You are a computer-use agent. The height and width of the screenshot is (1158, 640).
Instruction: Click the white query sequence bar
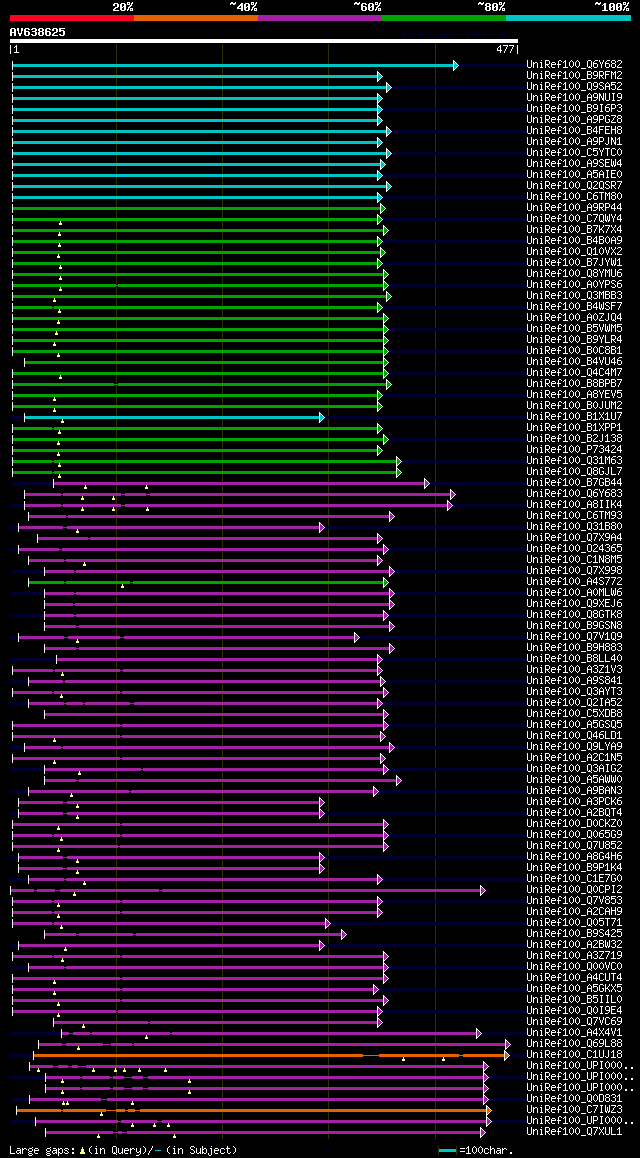264,41
